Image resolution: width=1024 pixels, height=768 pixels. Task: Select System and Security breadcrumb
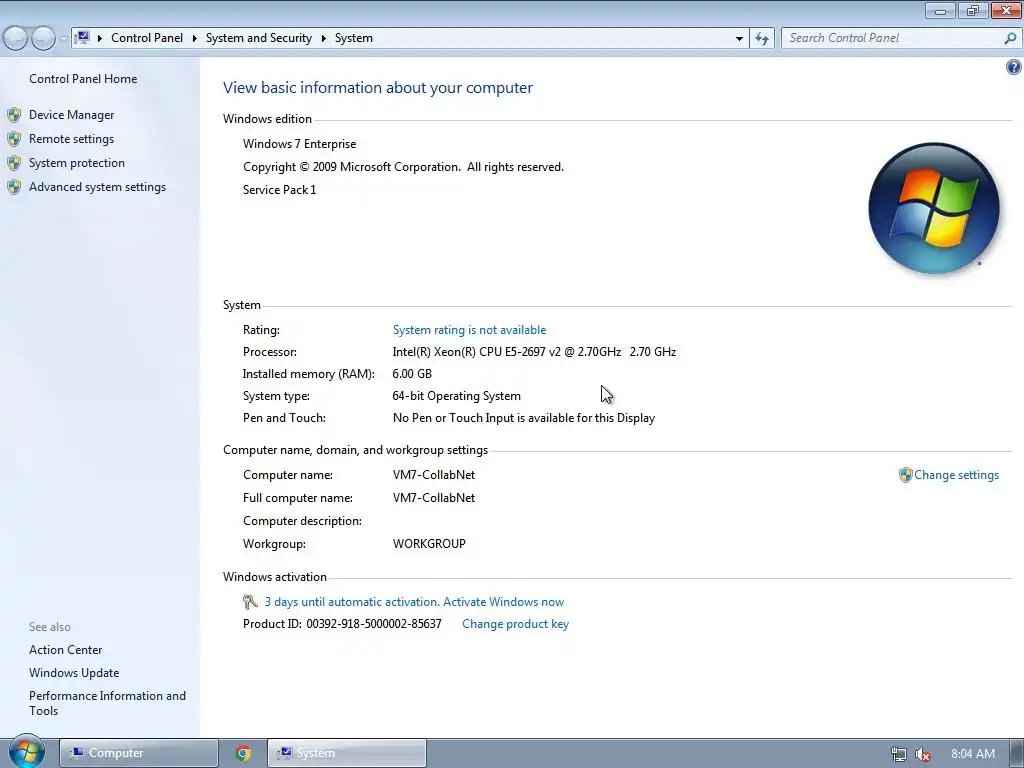[x=259, y=38]
